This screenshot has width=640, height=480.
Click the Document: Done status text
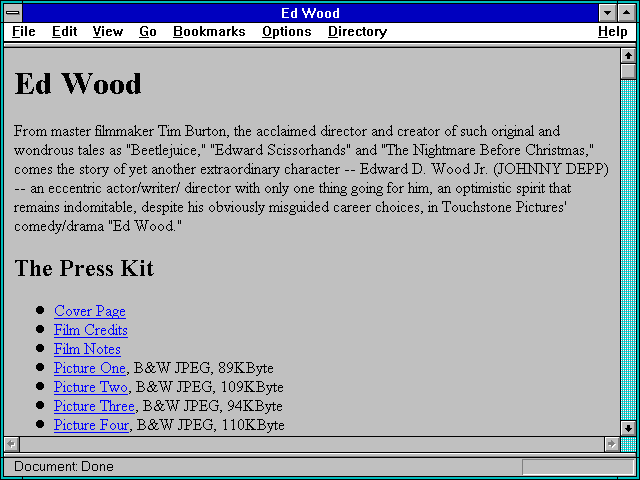[x=64, y=466]
